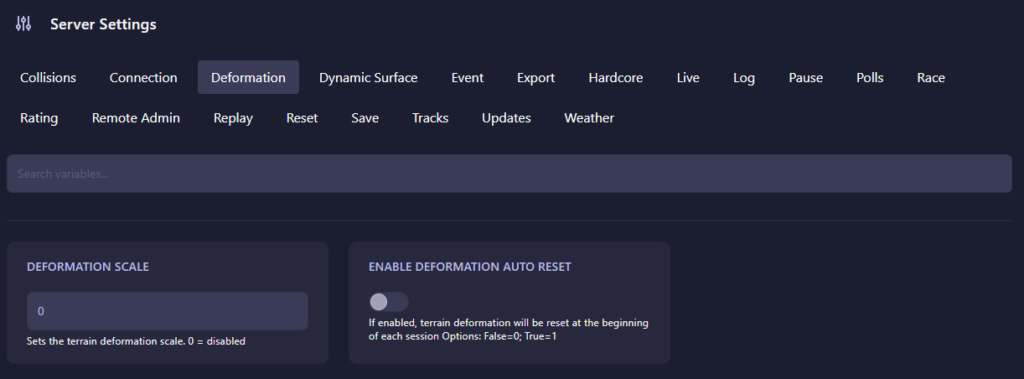Image resolution: width=1024 pixels, height=379 pixels.
Task: Open the Log tab
Action: pos(744,78)
